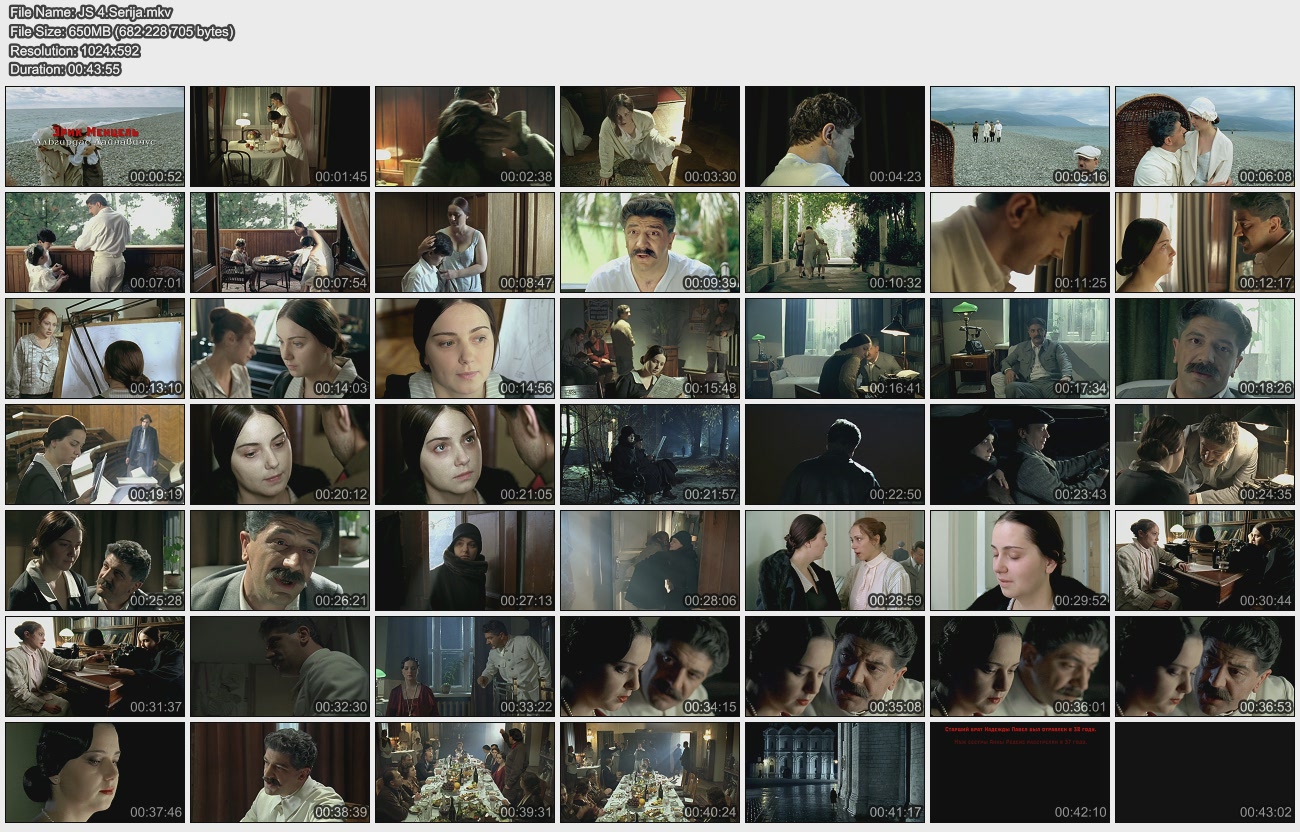
Task: Click the desk telephone frame at 00:17:34
Action: 1019,348
